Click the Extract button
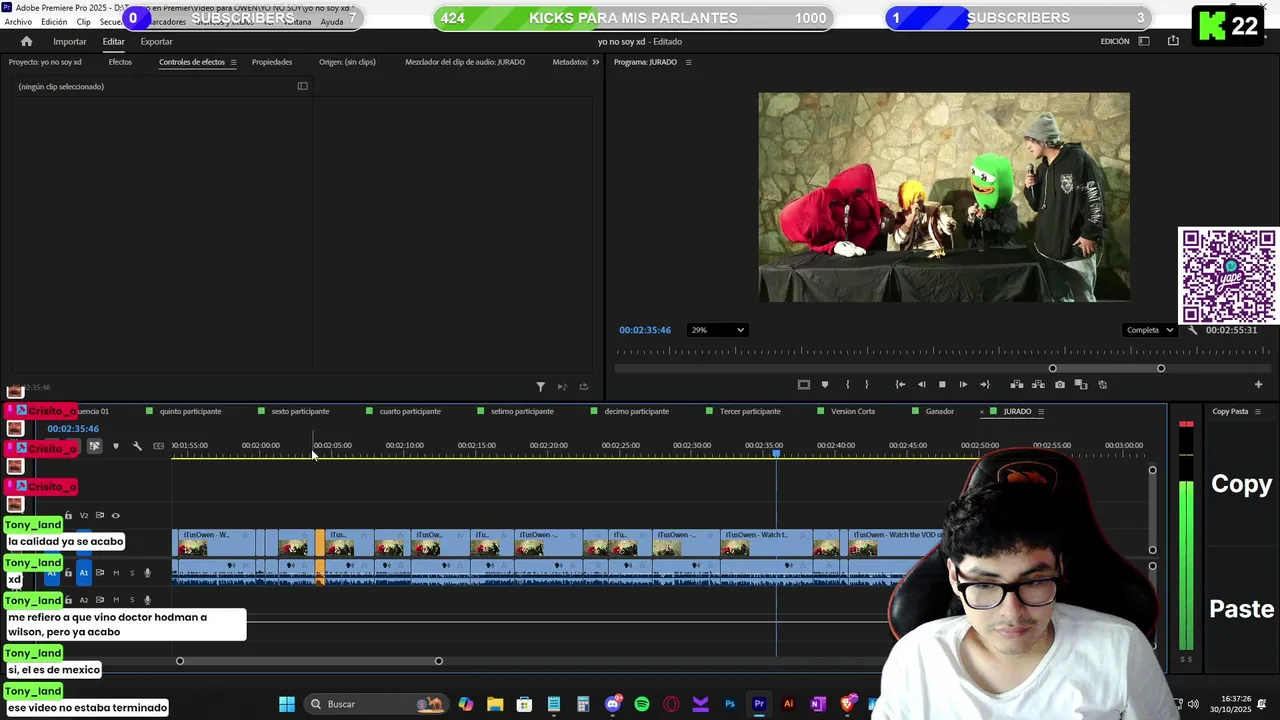1280x720 pixels. (x=1038, y=384)
